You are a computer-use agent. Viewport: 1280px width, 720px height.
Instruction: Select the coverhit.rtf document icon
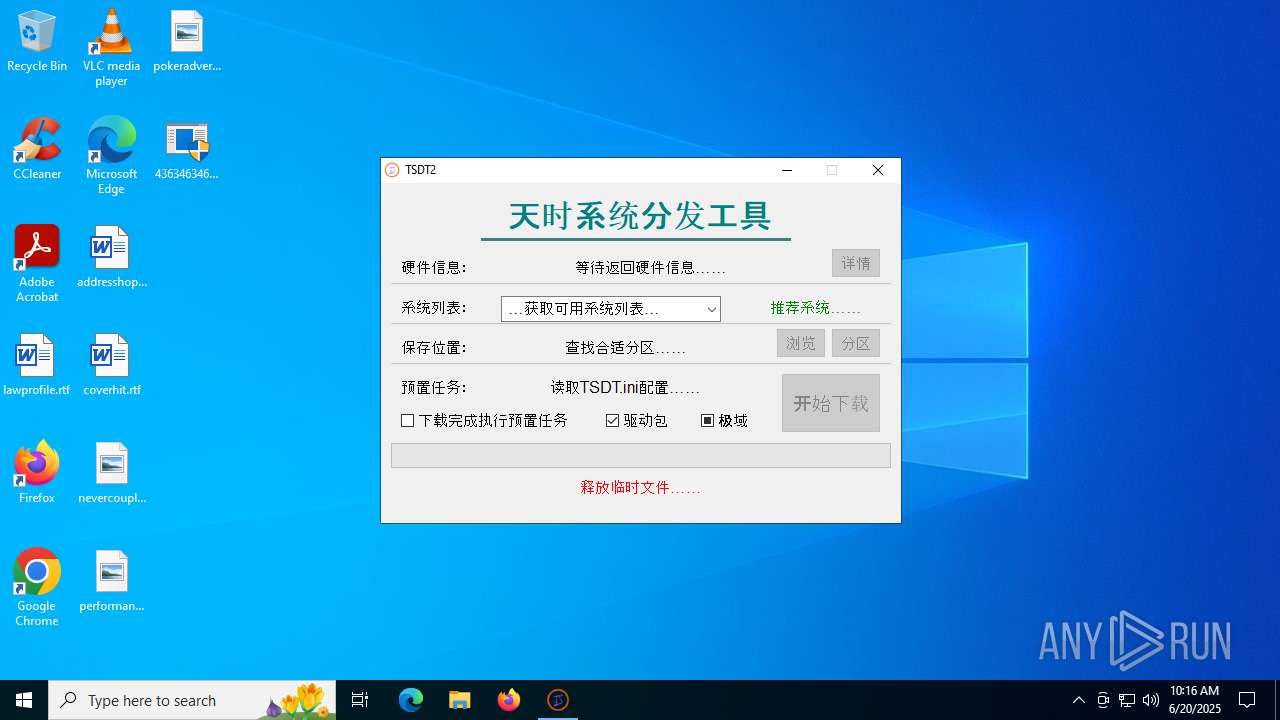[x=111, y=365]
